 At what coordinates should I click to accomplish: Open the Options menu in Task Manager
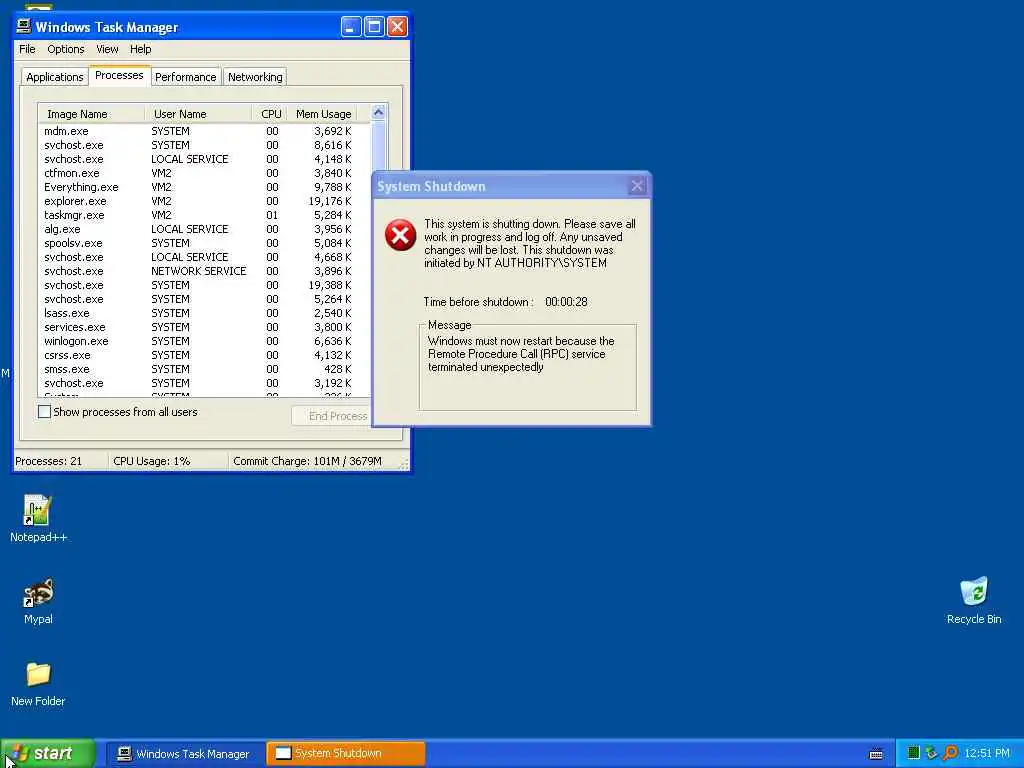tap(66, 49)
